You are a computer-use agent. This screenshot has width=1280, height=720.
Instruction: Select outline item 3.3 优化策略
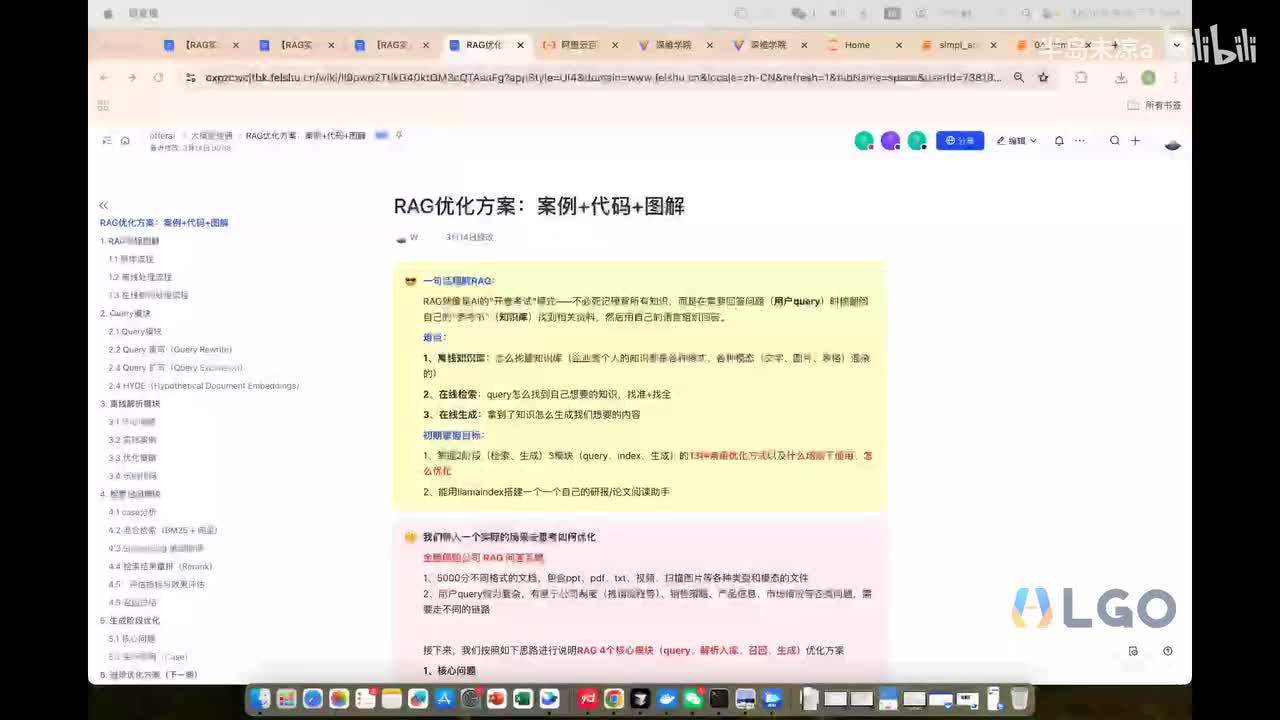pyautogui.click(x=132, y=458)
